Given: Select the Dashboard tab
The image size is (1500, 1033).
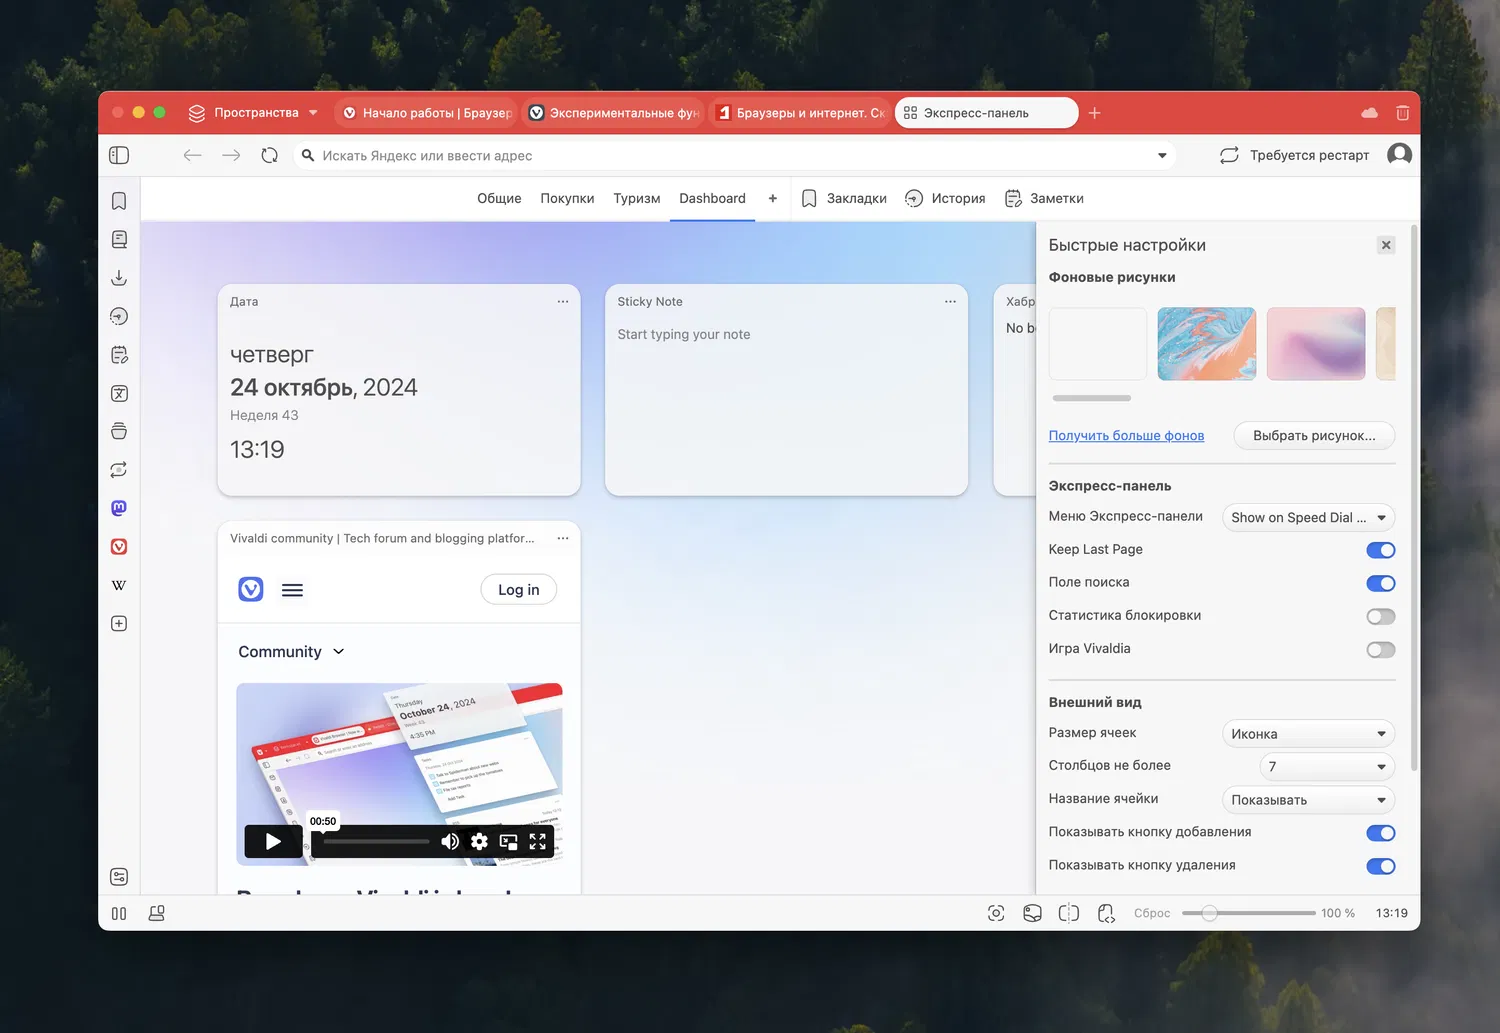Looking at the screenshot, I should point(712,198).
